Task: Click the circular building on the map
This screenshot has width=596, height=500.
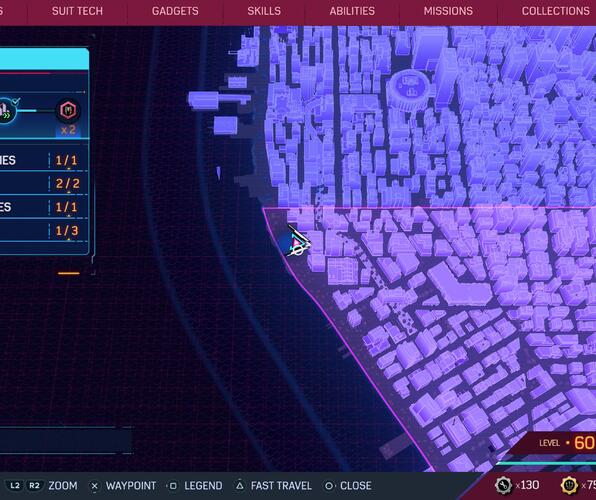Action: coord(410,89)
